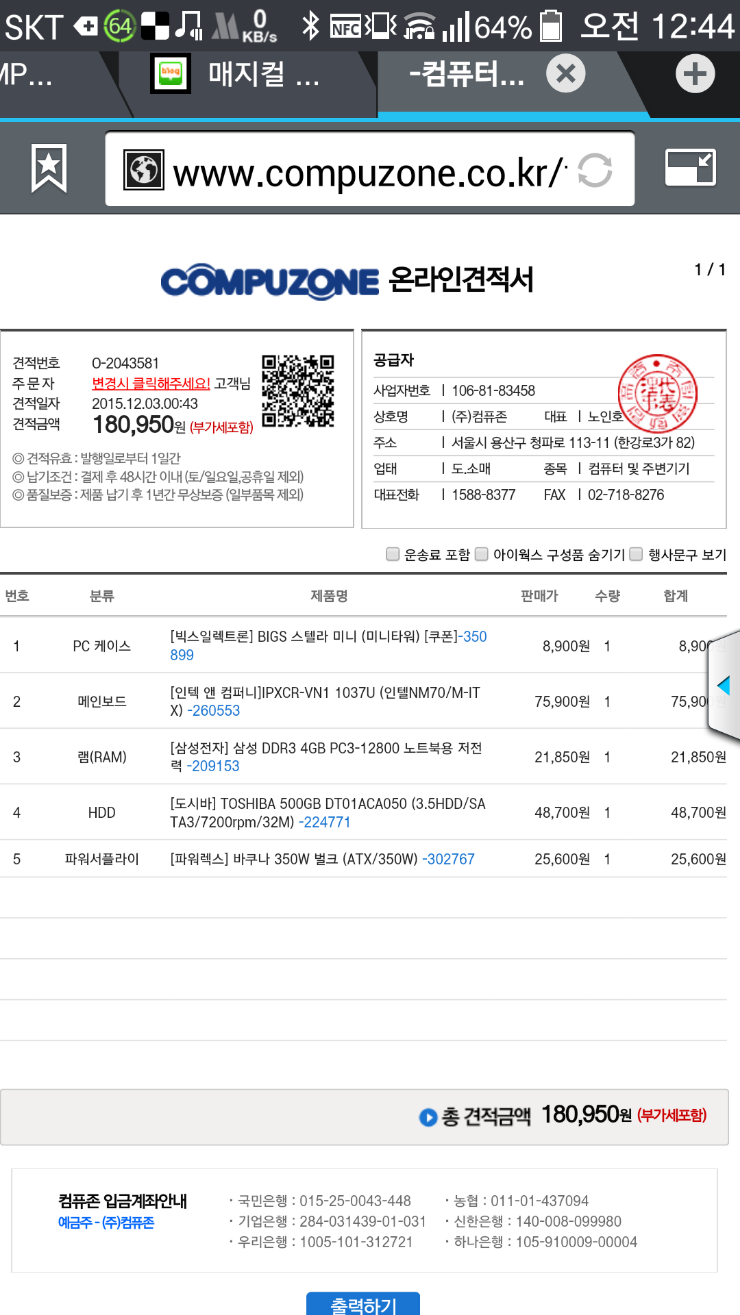Tap the music notification icon
The width and height of the screenshot is (740, 1315).
pos(188,25)
